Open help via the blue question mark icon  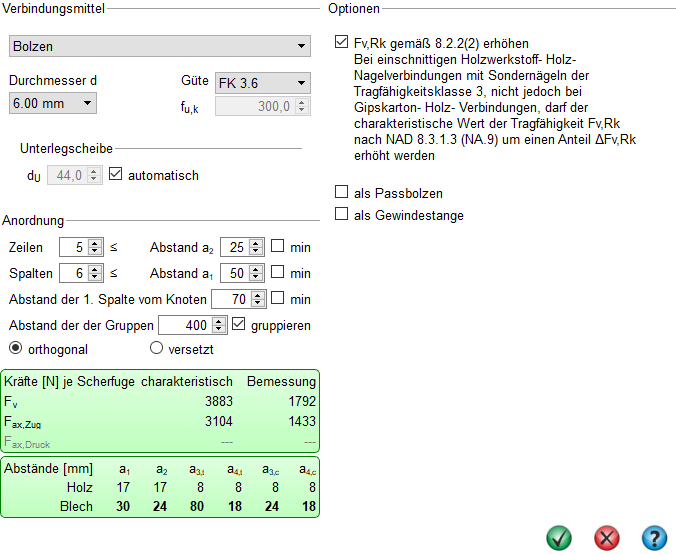(x=653, y=537)
